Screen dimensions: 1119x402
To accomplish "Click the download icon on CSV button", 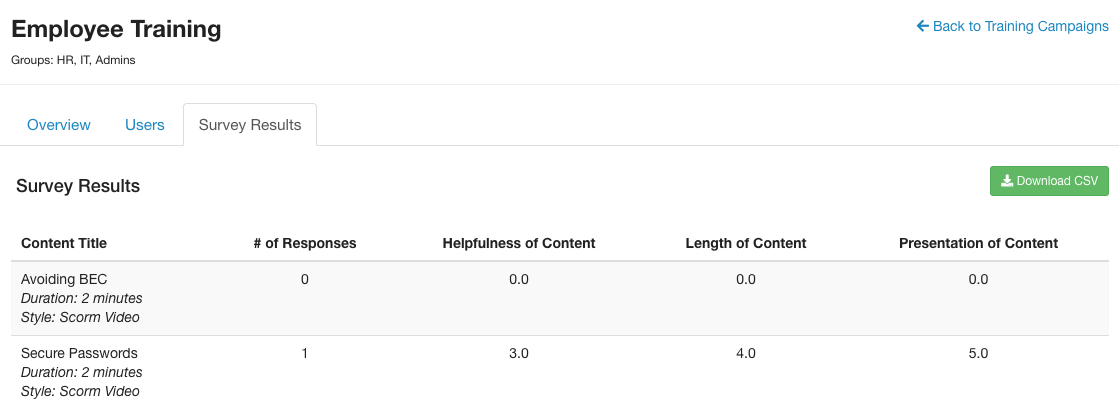I will [x=1007, y=181].
